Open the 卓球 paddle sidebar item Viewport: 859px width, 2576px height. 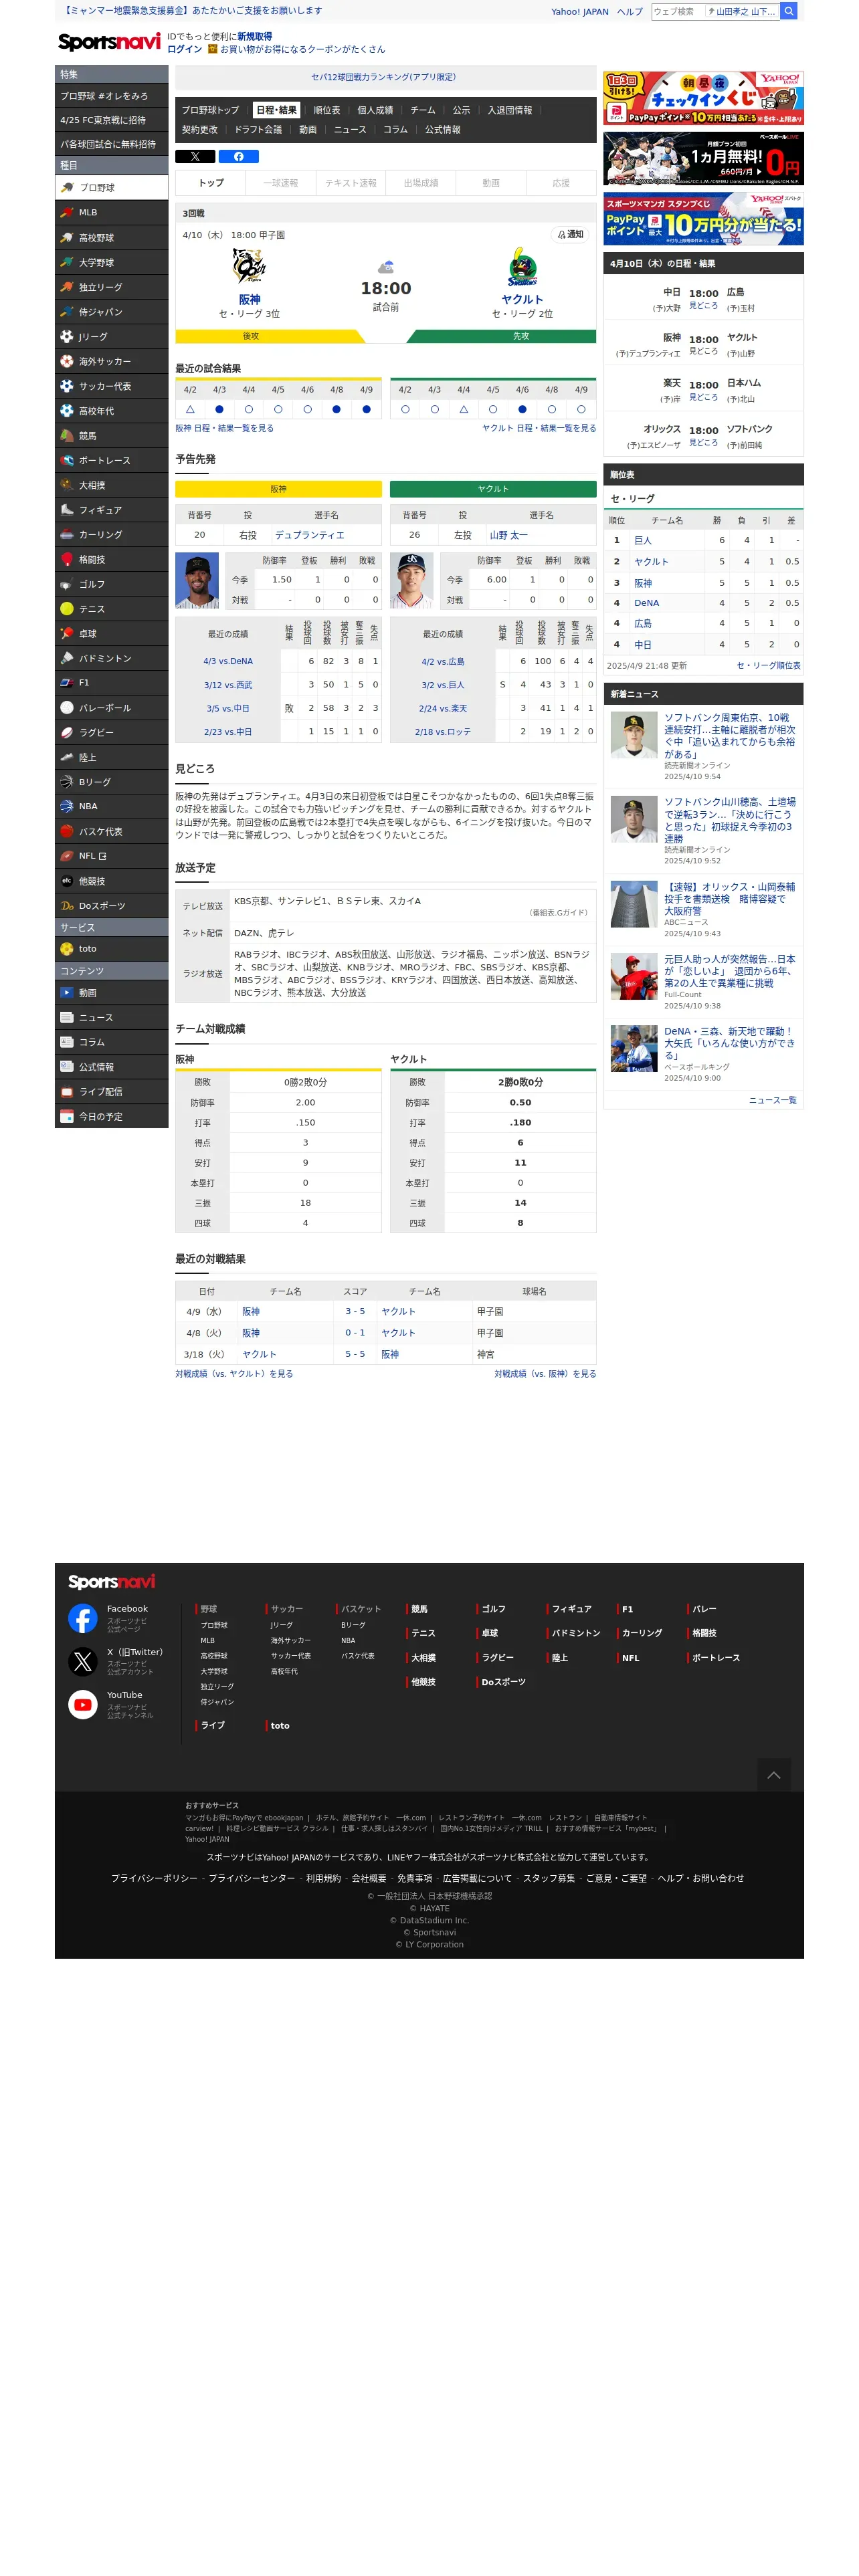coord(111,633)
